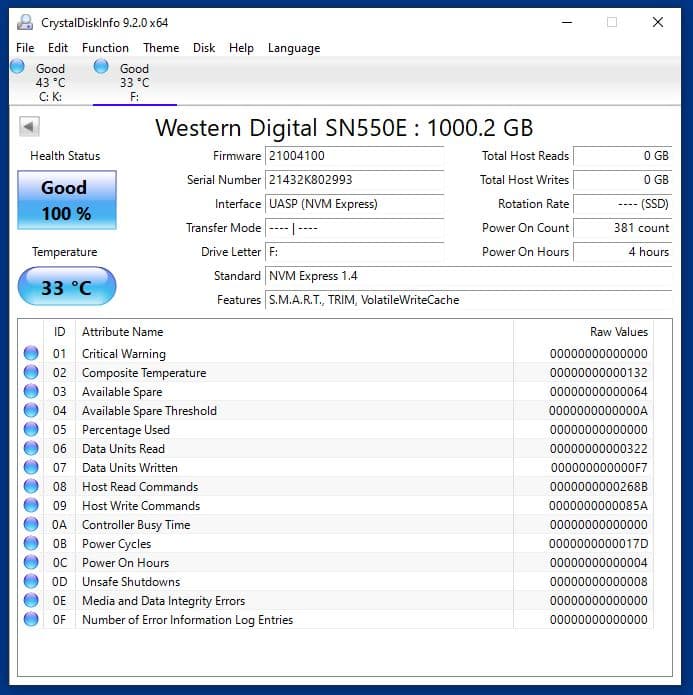Viewport: 693px width, 695px height.
Task: Click the Firmware field 21004100
Action: pyautogui.click(x=355, y=156)
